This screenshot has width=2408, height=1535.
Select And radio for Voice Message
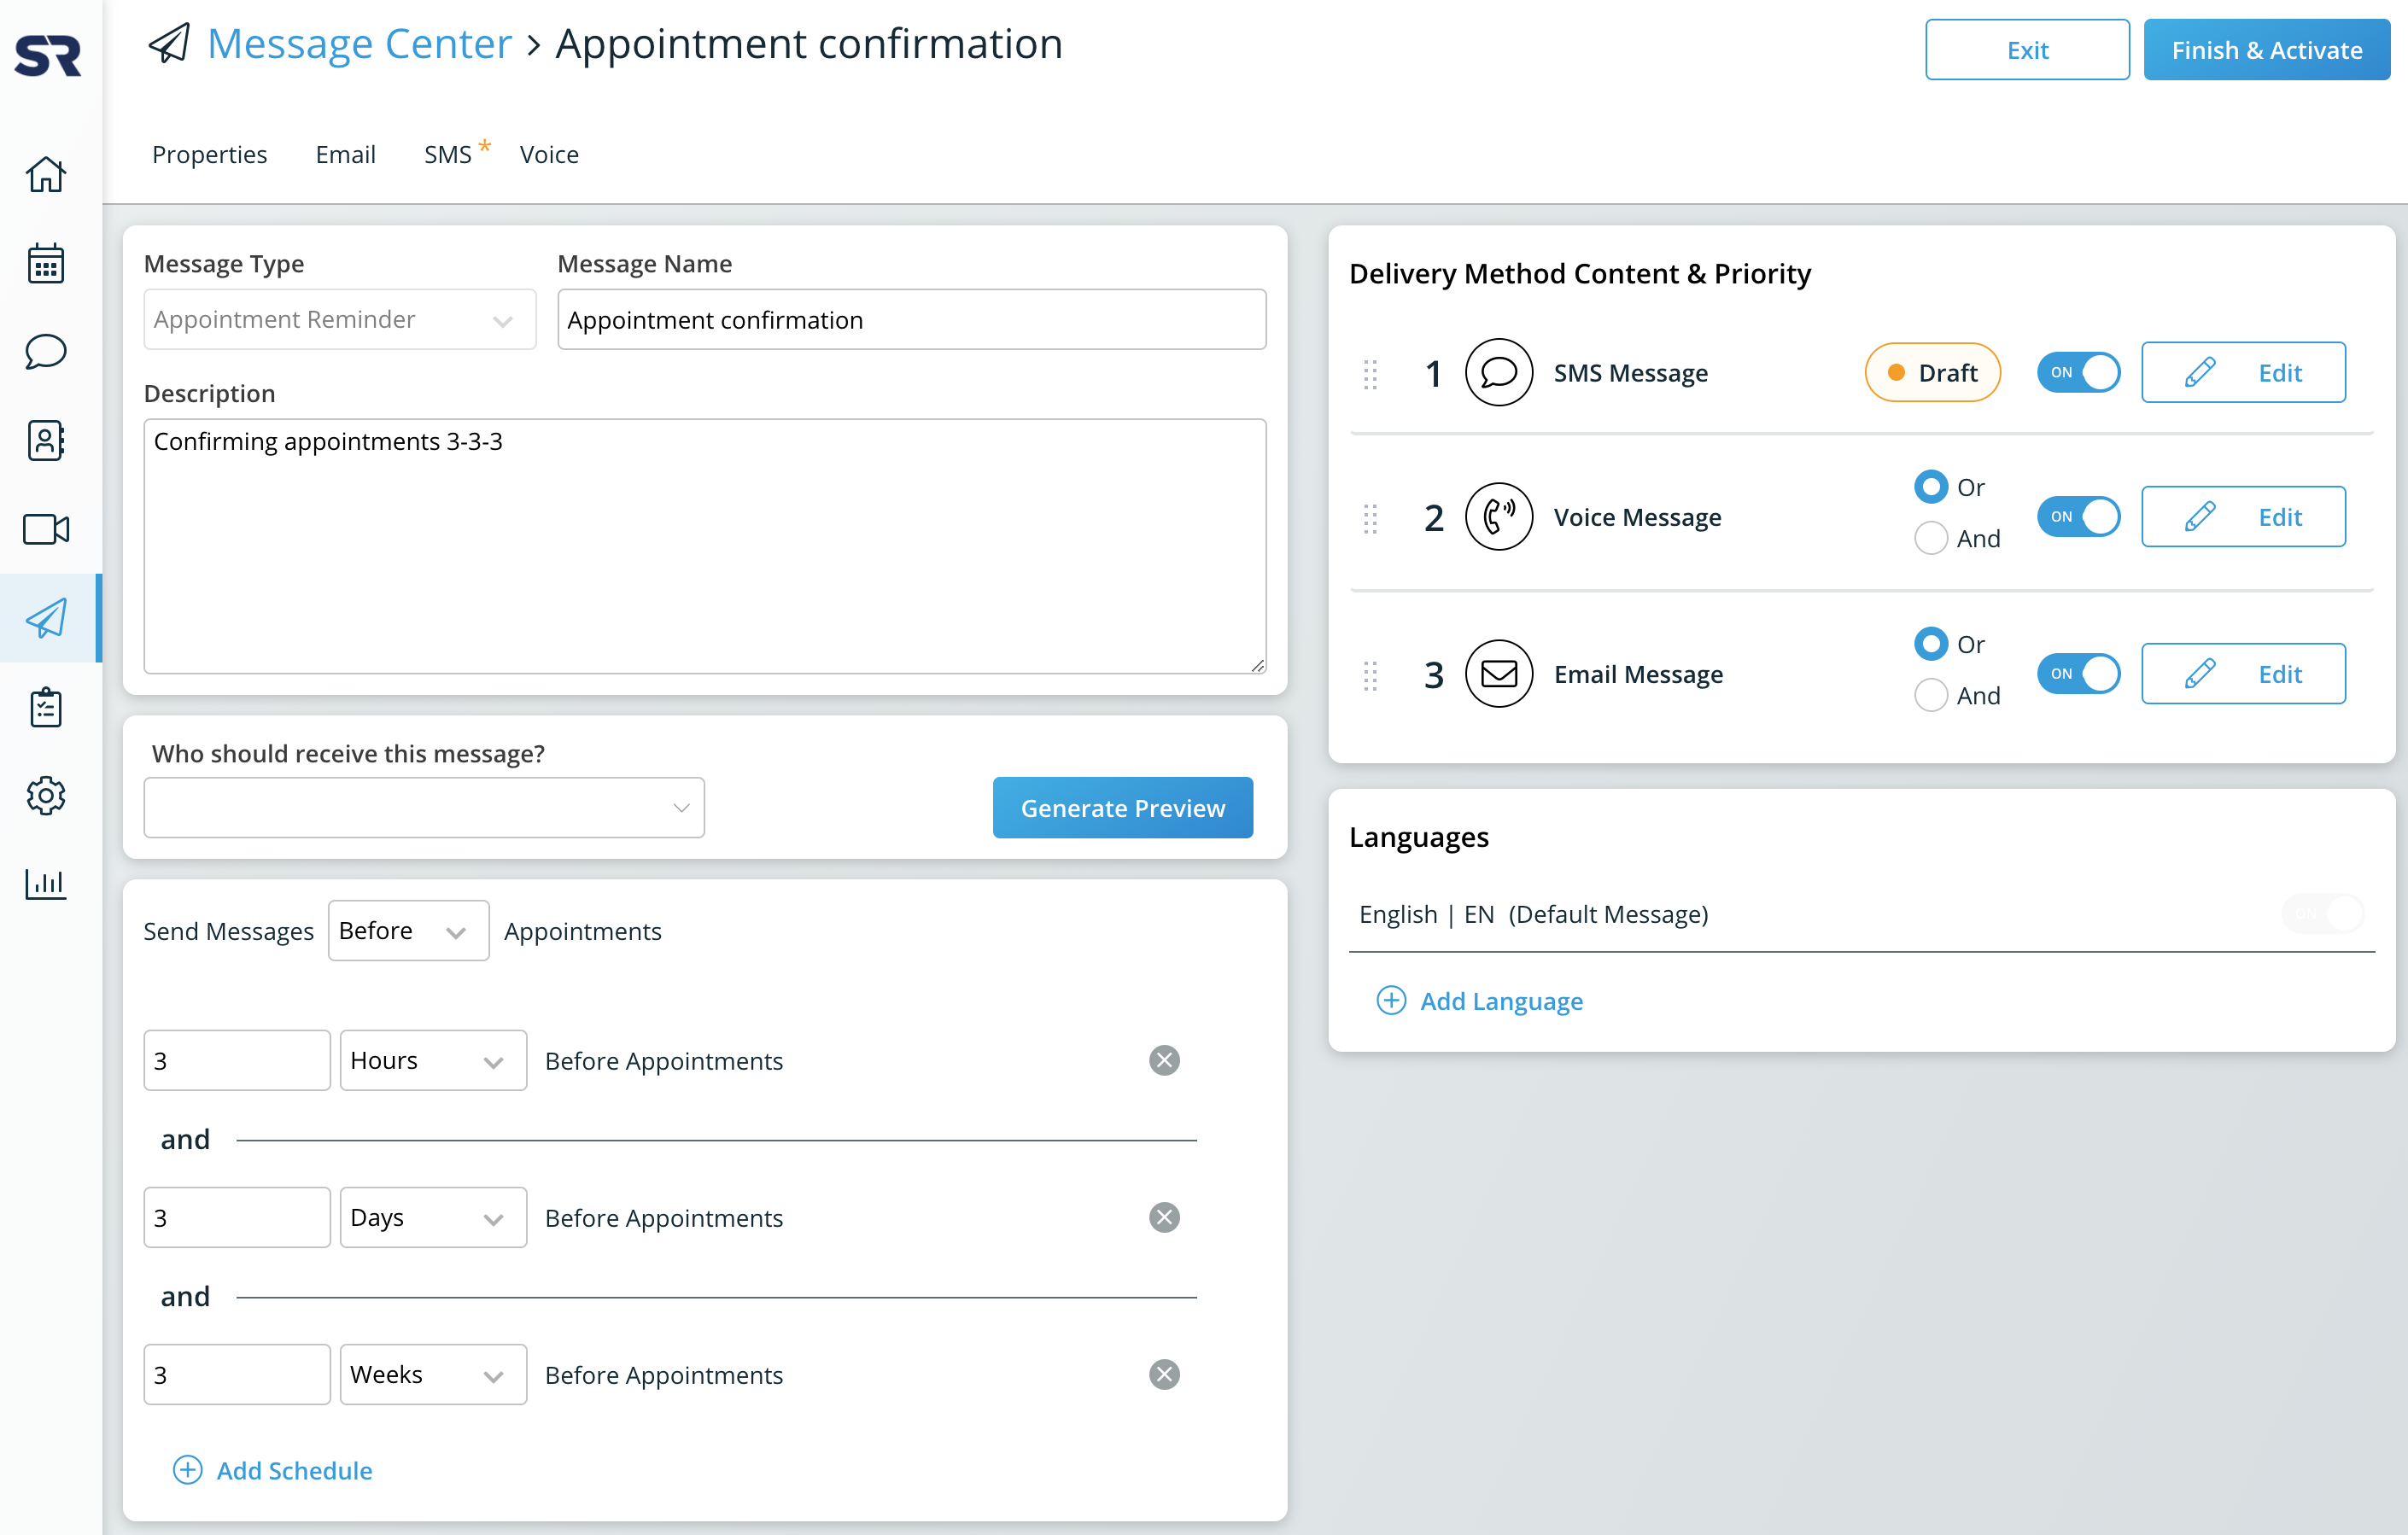(1930, 538)
